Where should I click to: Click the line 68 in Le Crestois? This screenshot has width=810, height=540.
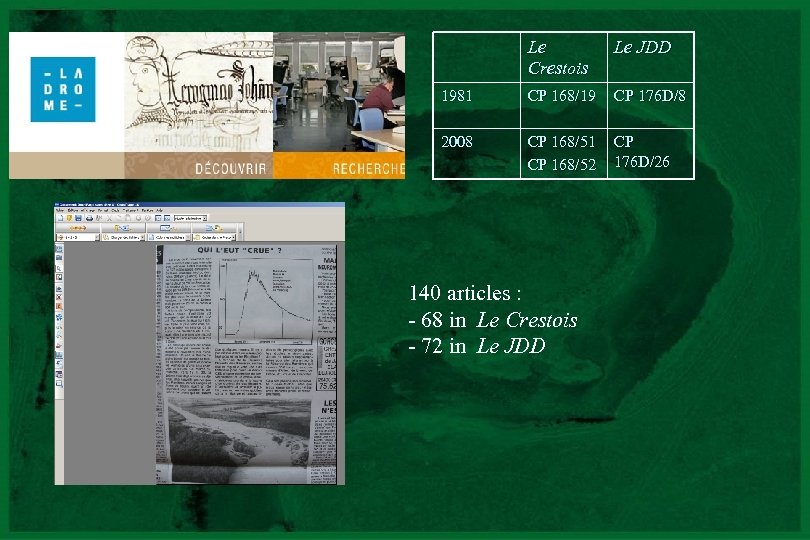click(493, 320)
